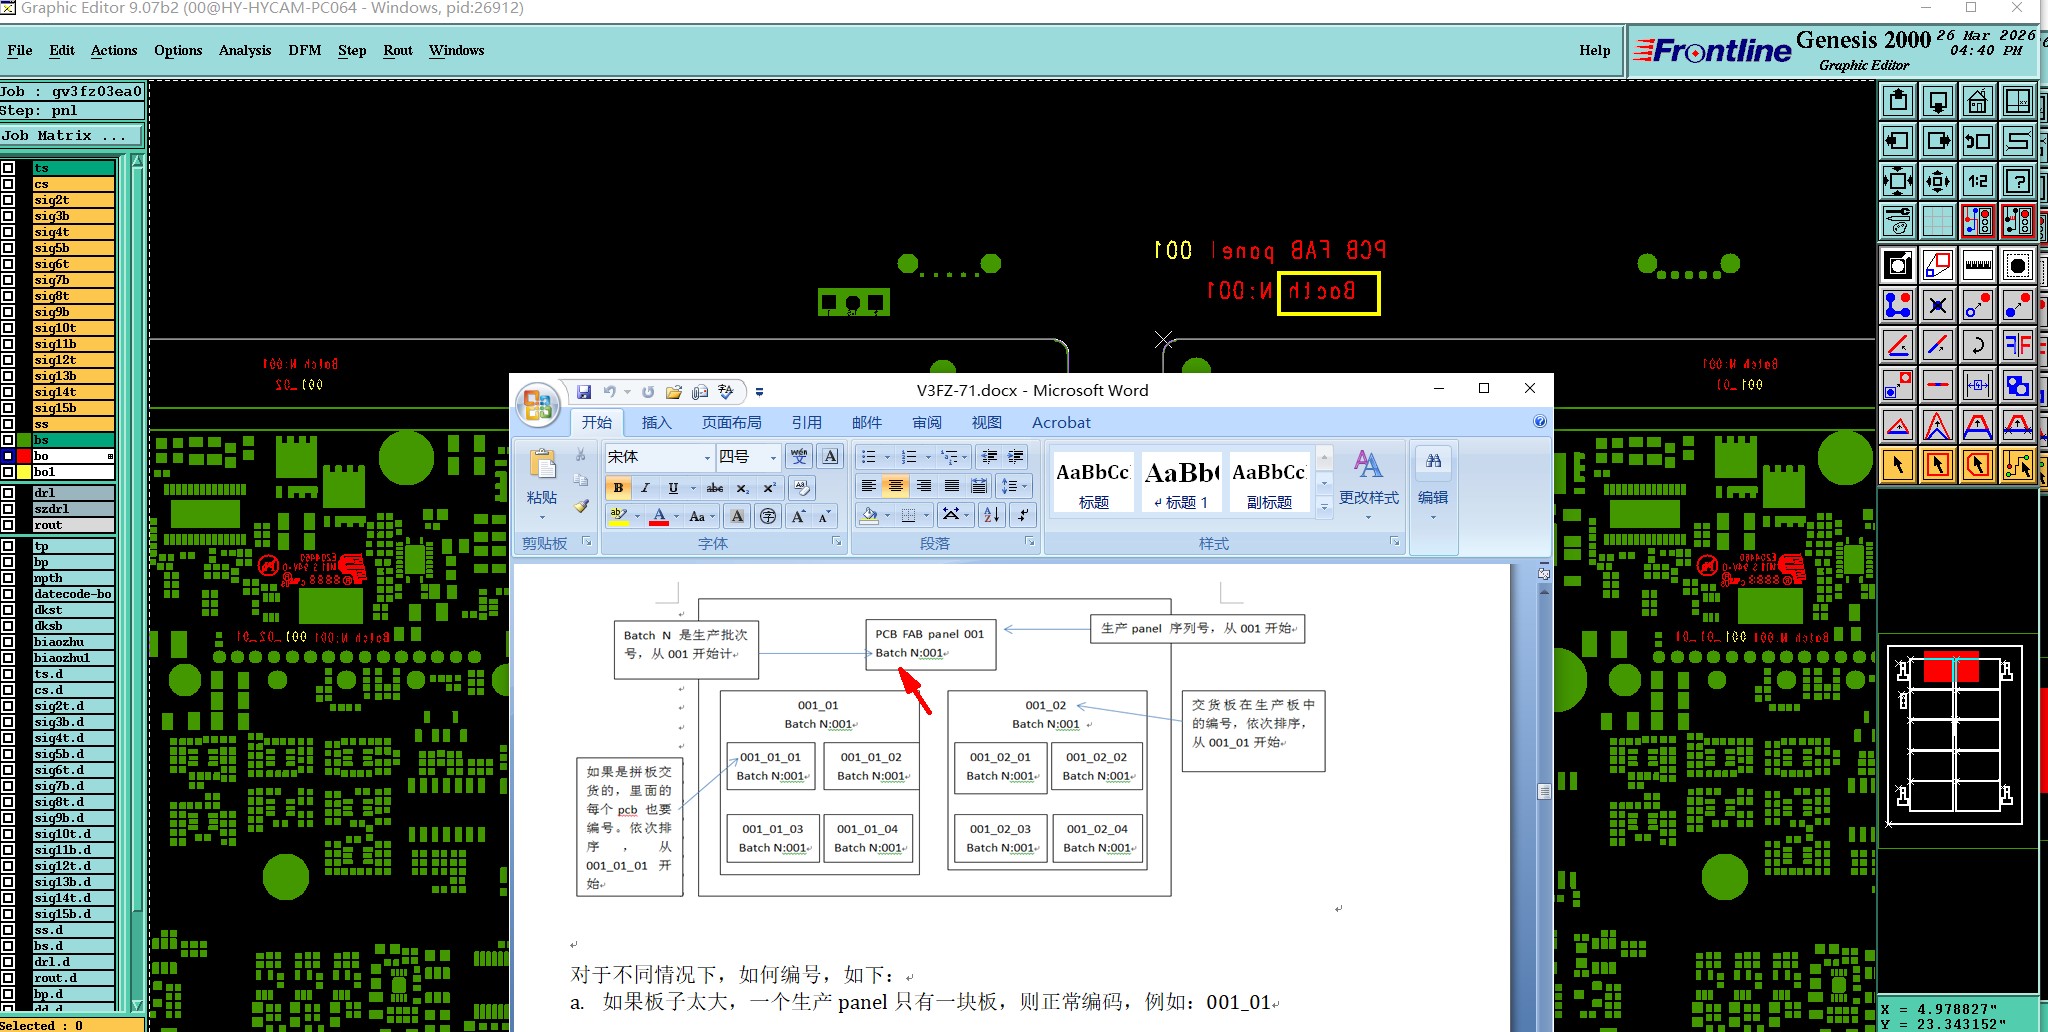This screenshot has width=2048, height=1032.
Task: Open the Analysis menu
Action: coord(245,50)
